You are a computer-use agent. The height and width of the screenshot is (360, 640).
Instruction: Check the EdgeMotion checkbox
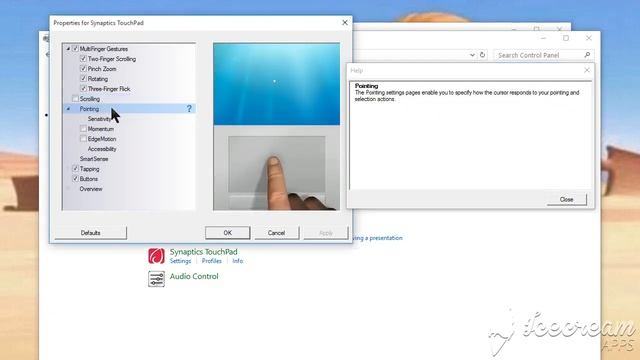tap(83, 139)
